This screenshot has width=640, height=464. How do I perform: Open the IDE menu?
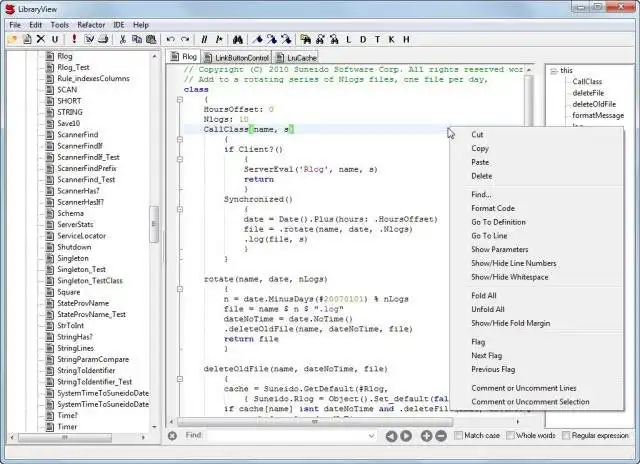[119, 25]
